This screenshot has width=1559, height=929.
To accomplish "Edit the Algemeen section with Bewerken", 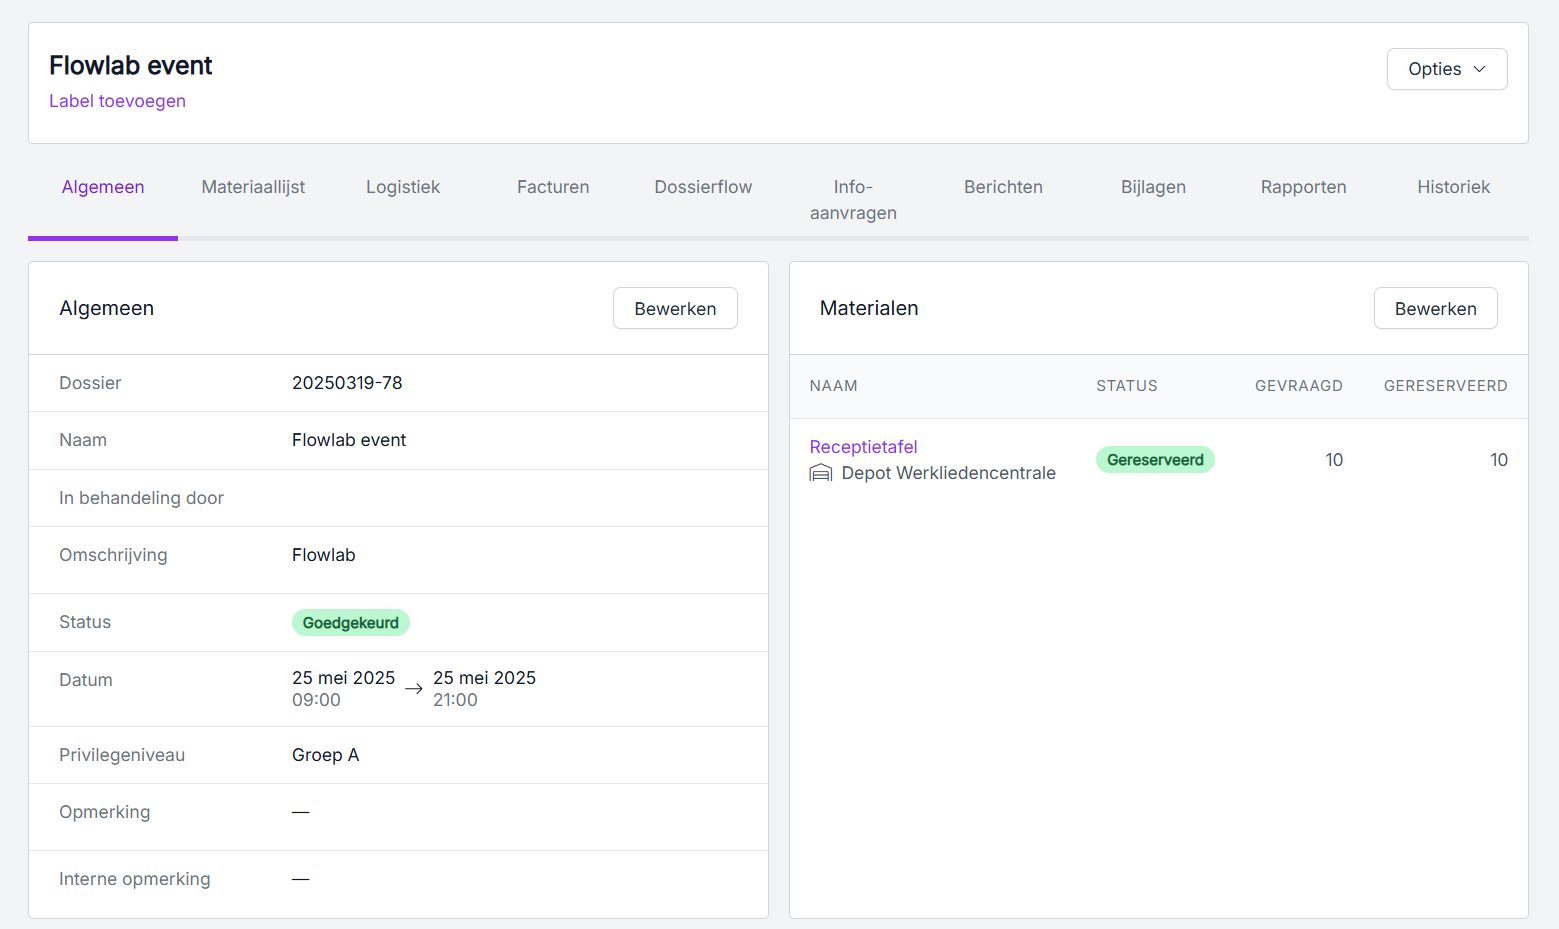I will point(675,309).
